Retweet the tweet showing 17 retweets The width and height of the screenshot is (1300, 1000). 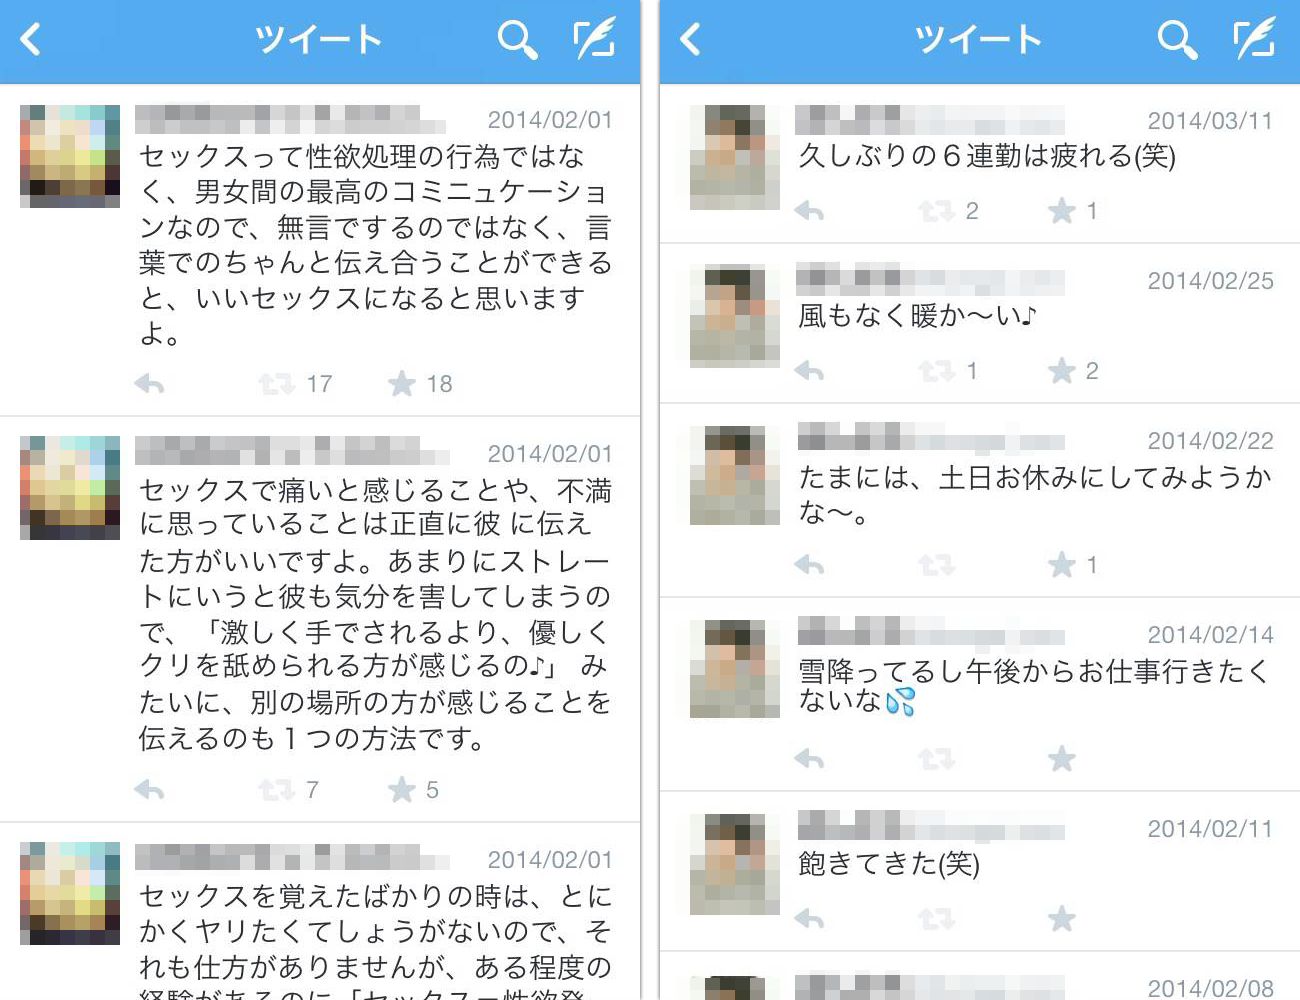point(276,383)
